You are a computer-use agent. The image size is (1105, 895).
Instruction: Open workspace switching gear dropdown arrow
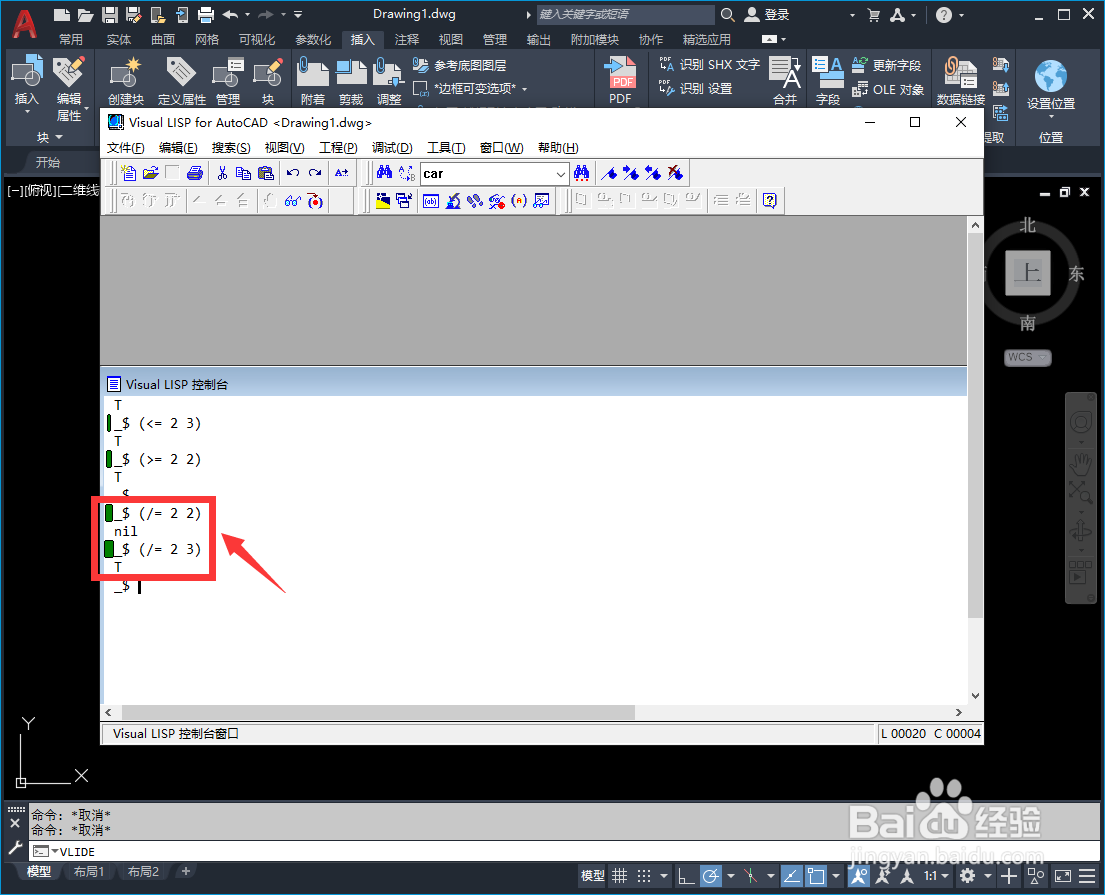988,876
